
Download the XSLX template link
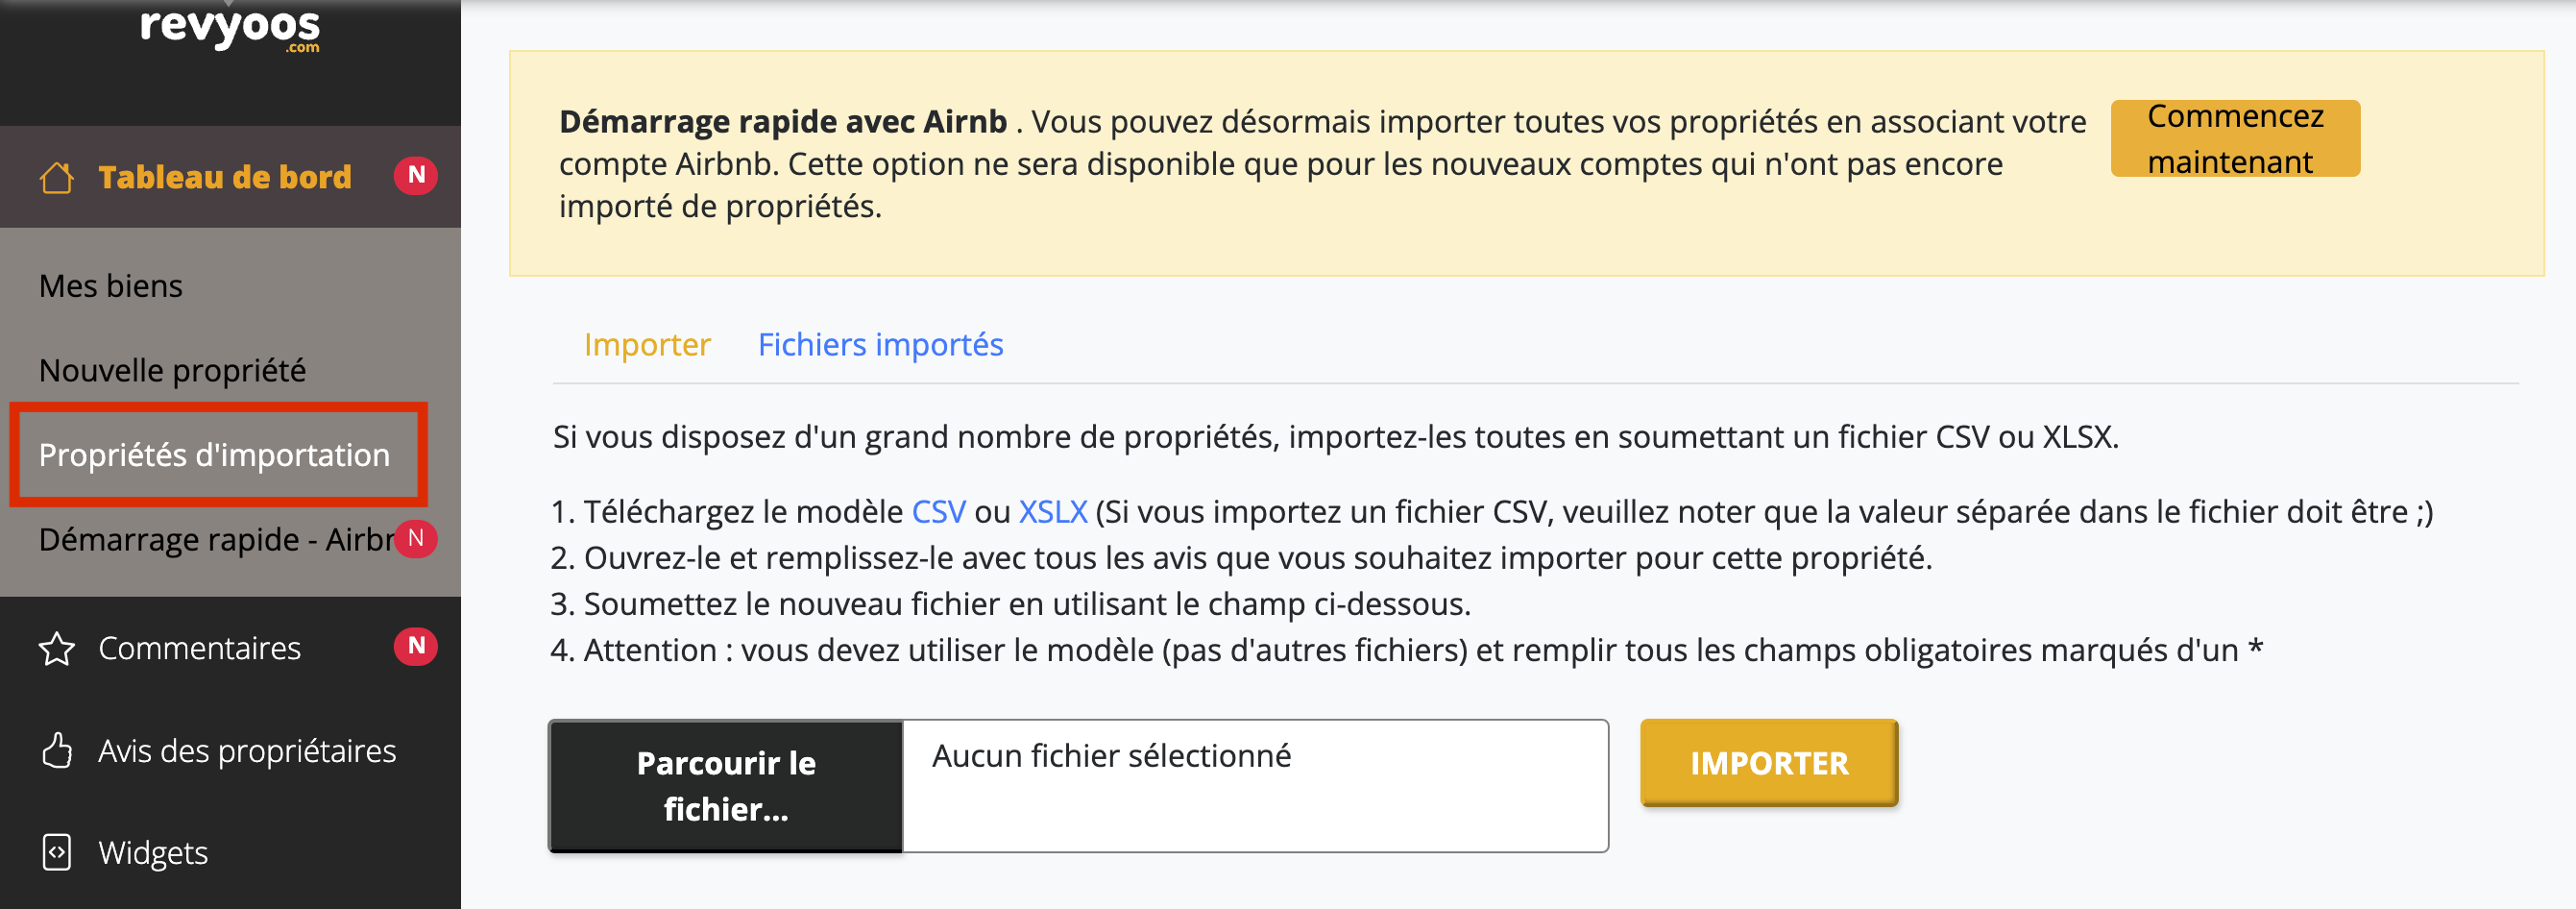coord(1052,511)
